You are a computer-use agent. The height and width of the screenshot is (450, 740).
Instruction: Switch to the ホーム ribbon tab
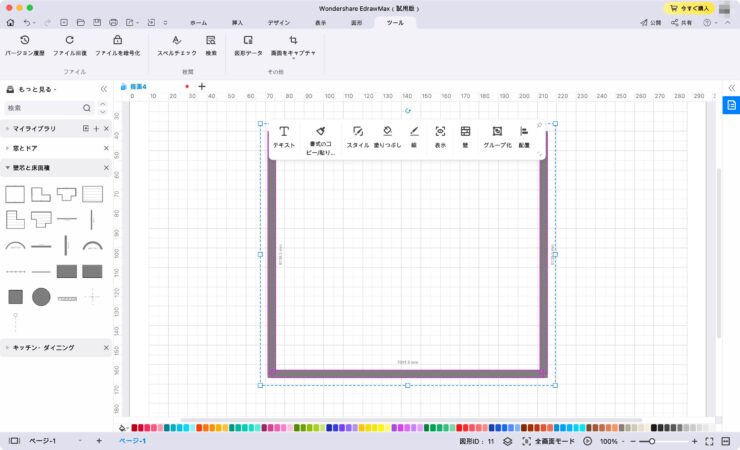[198, 23]
